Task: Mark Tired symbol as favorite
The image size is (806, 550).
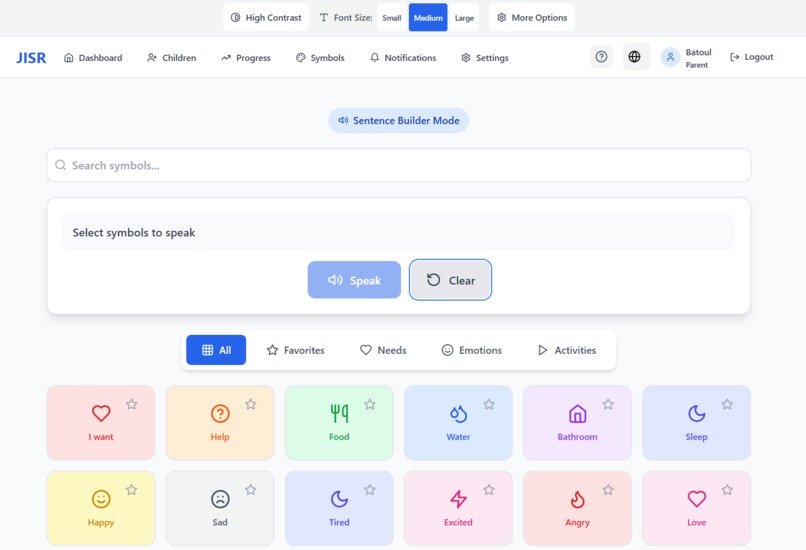Action: click(x=370, y=489)
